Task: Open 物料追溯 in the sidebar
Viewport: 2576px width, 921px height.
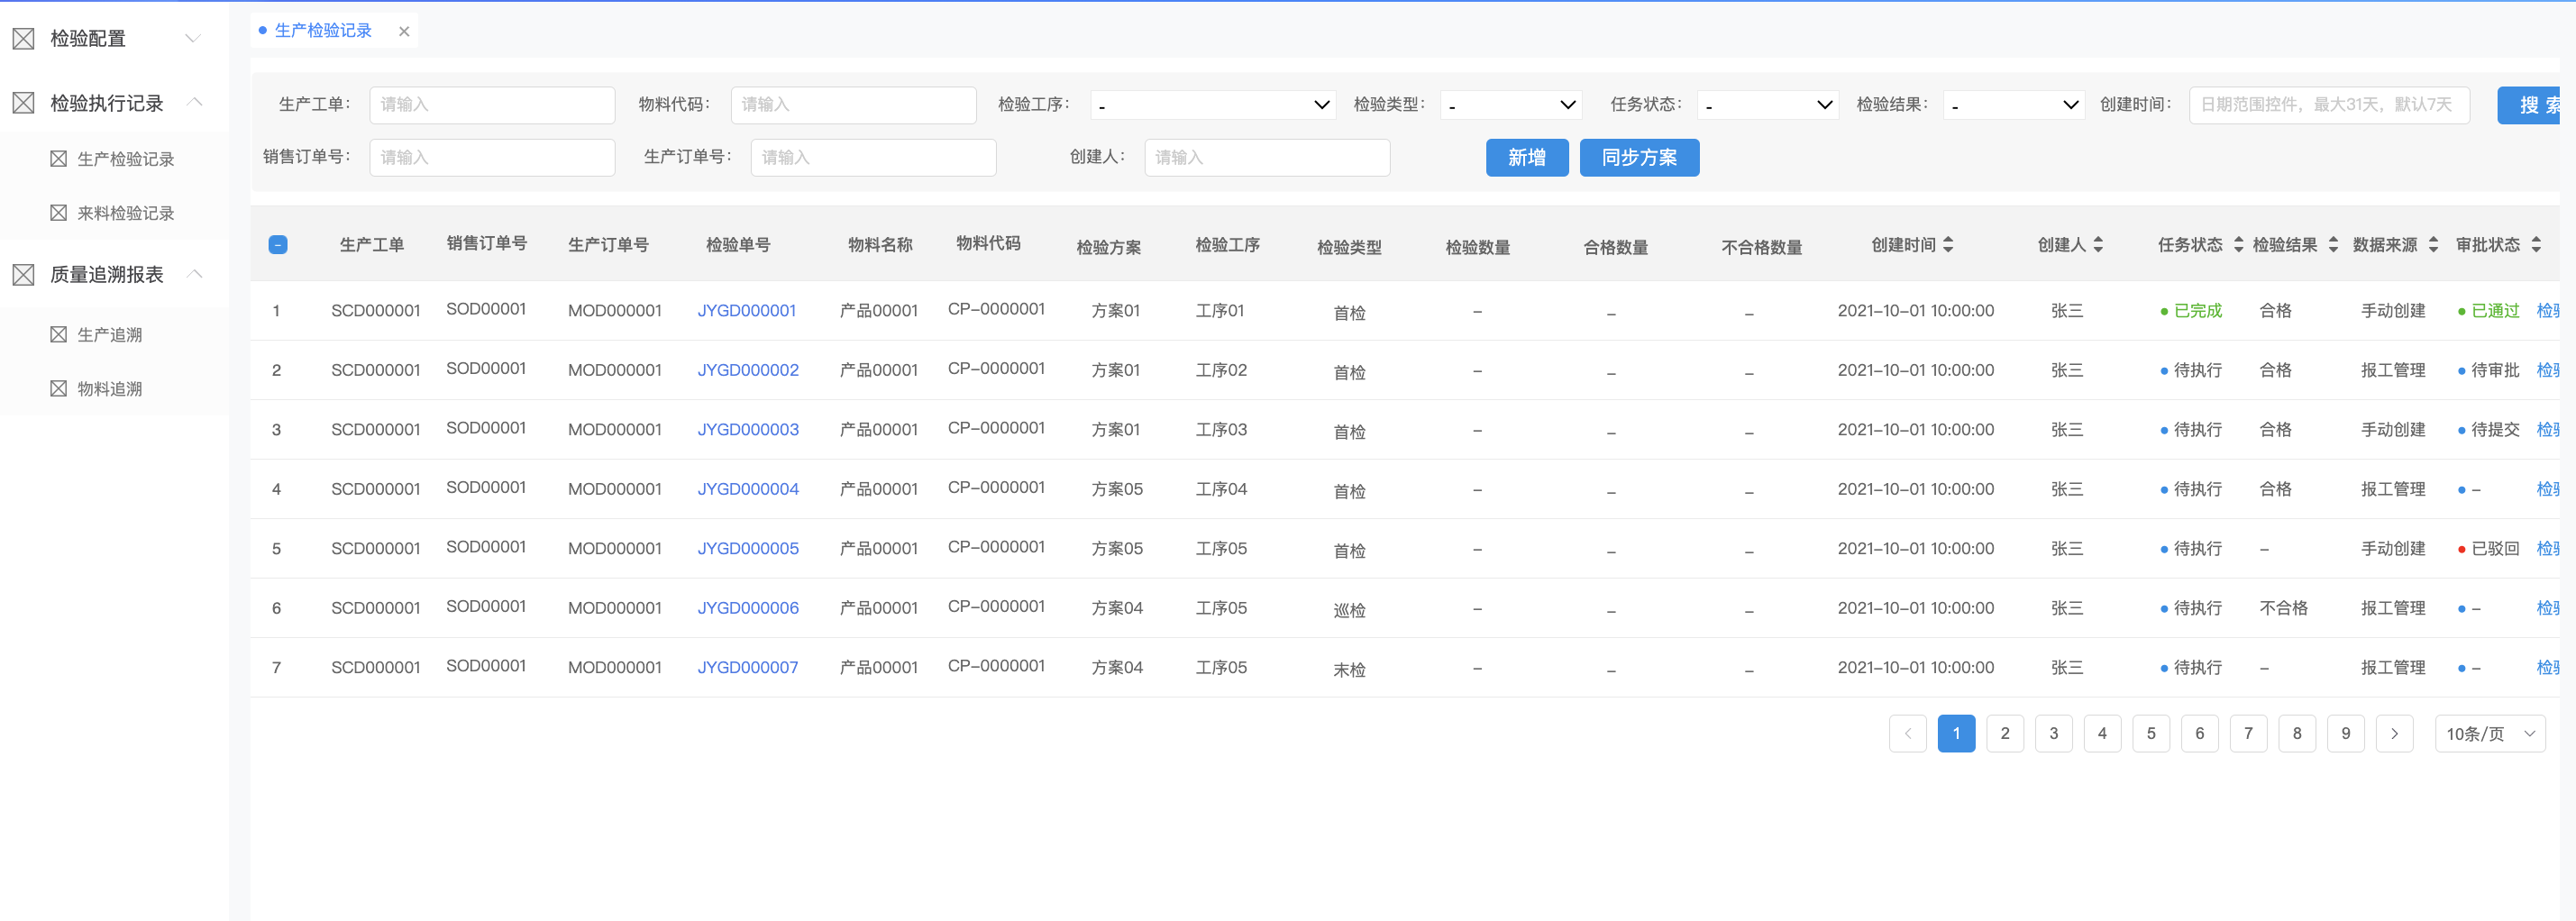Action: click(109, 388)
